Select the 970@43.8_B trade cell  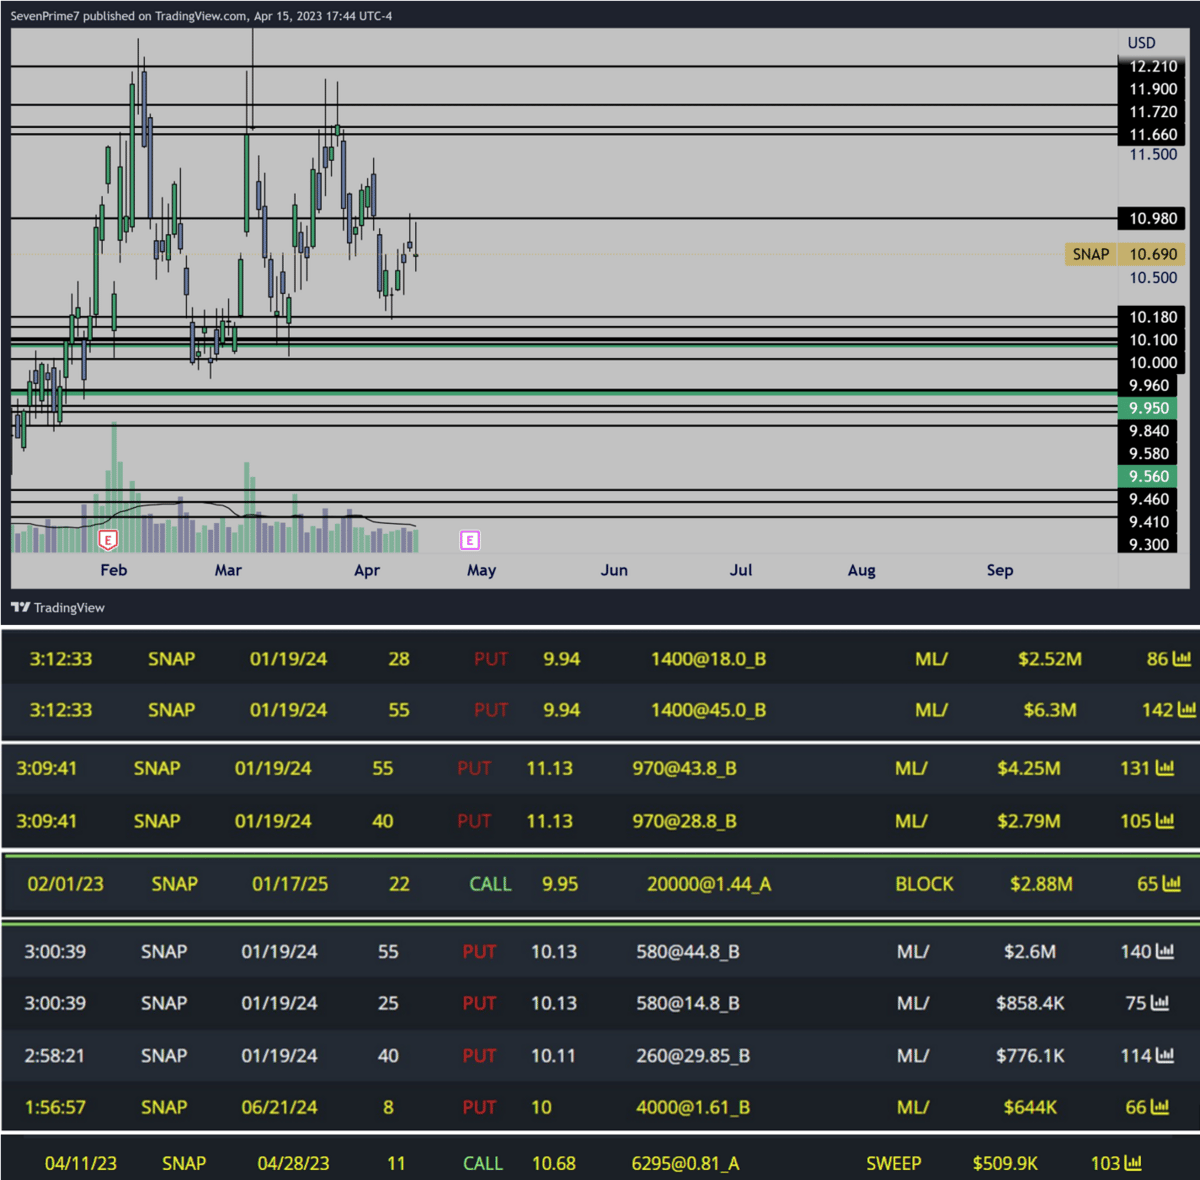tap(684, 768)
